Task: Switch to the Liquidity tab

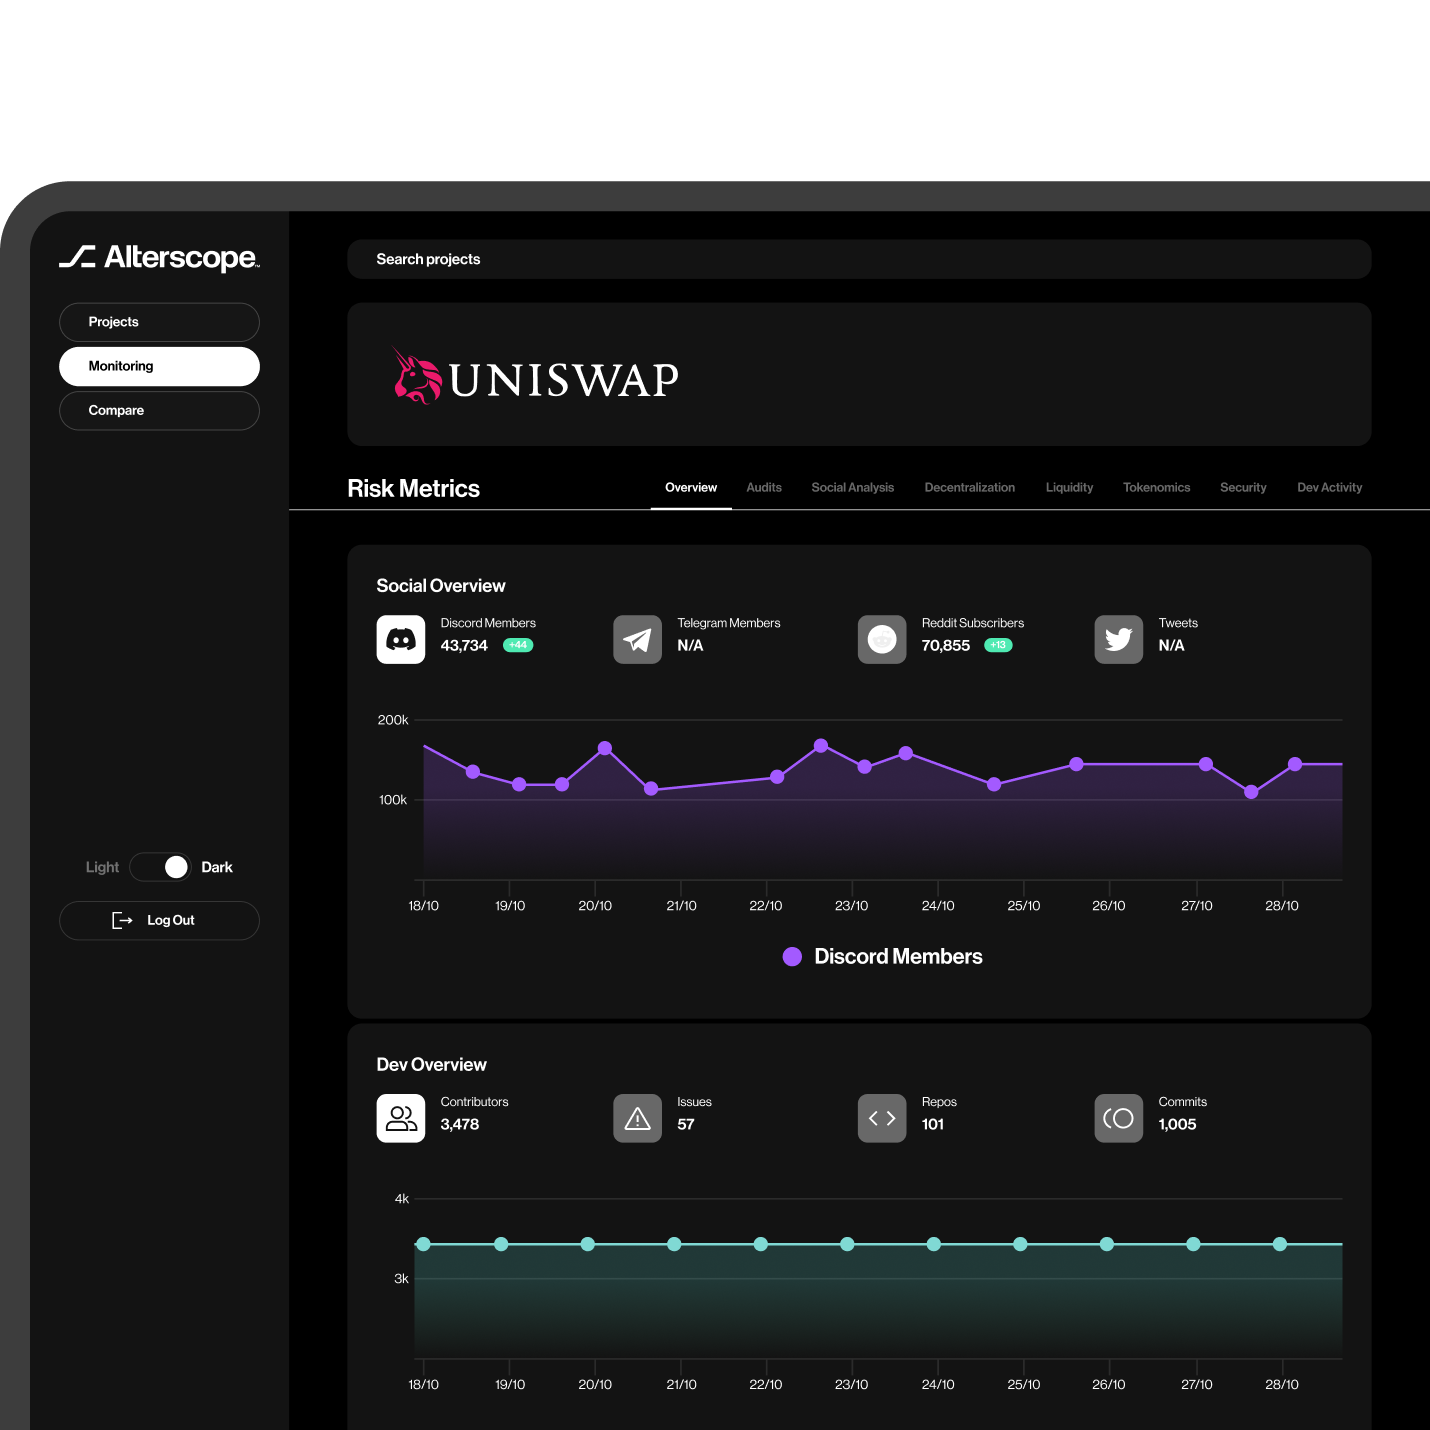Action: coord(1069,488)
